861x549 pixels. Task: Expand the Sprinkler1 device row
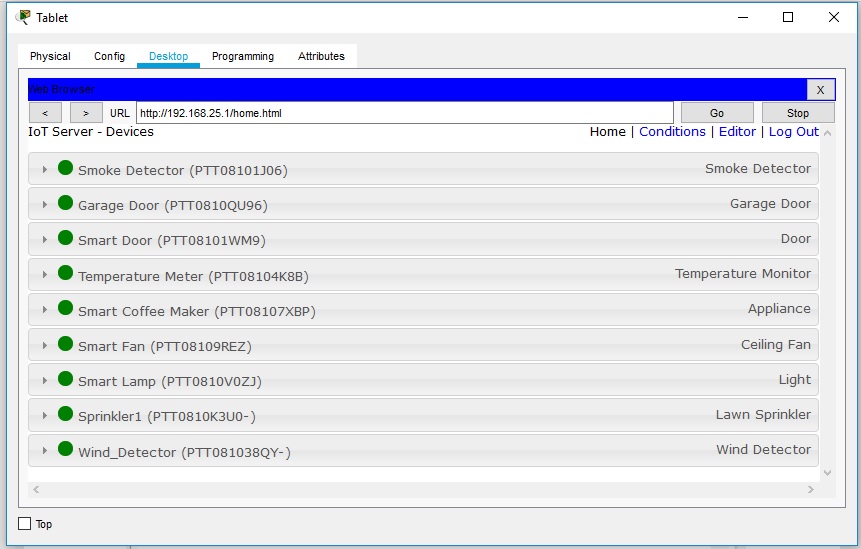(x=44, y=416)
